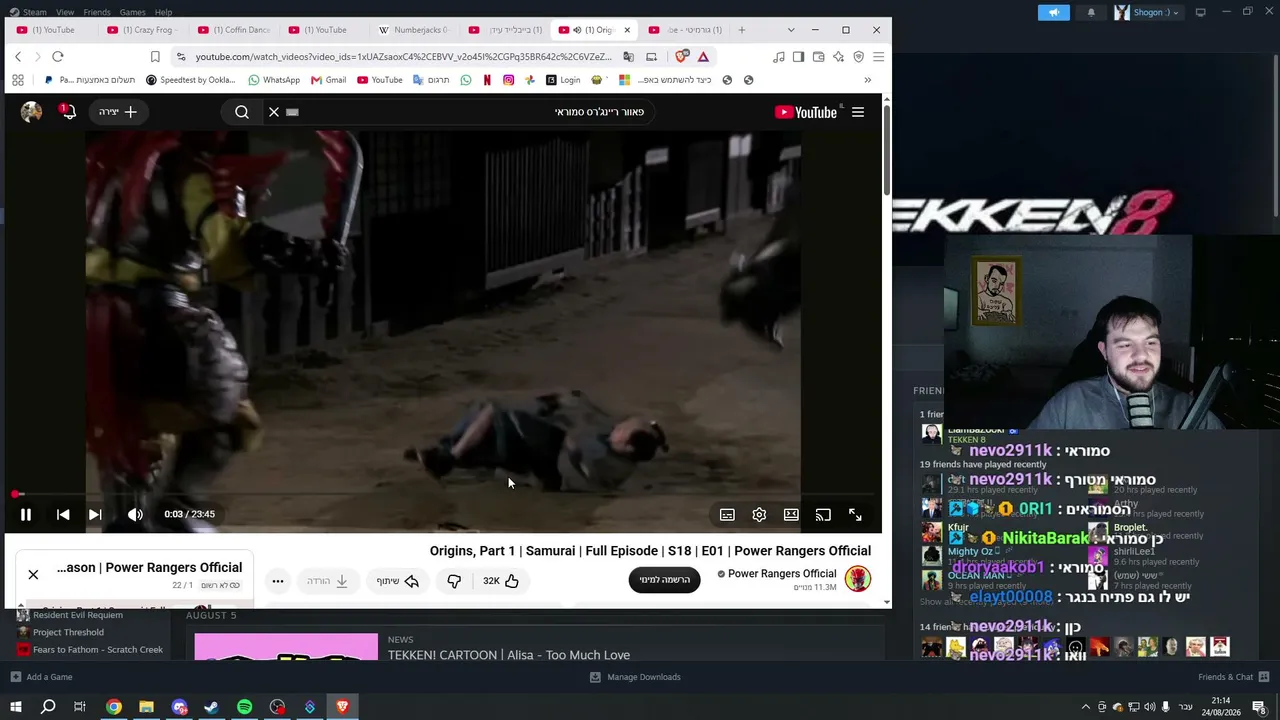Image resolution: width=1280 pixels, height=720 pixels.
Task: Open the Brave Shields lion icon
Action: pos(682,57)
